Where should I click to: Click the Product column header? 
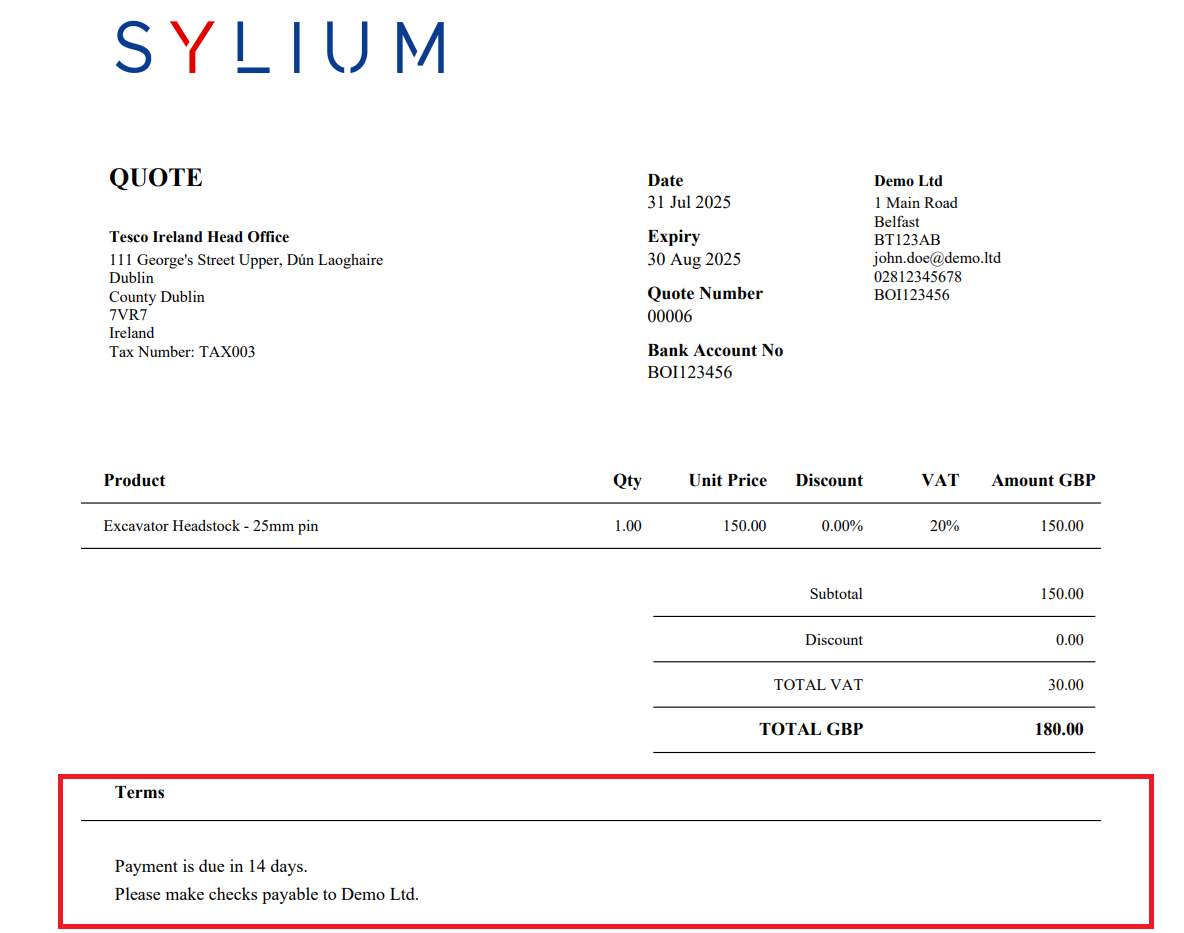point(134,480)
